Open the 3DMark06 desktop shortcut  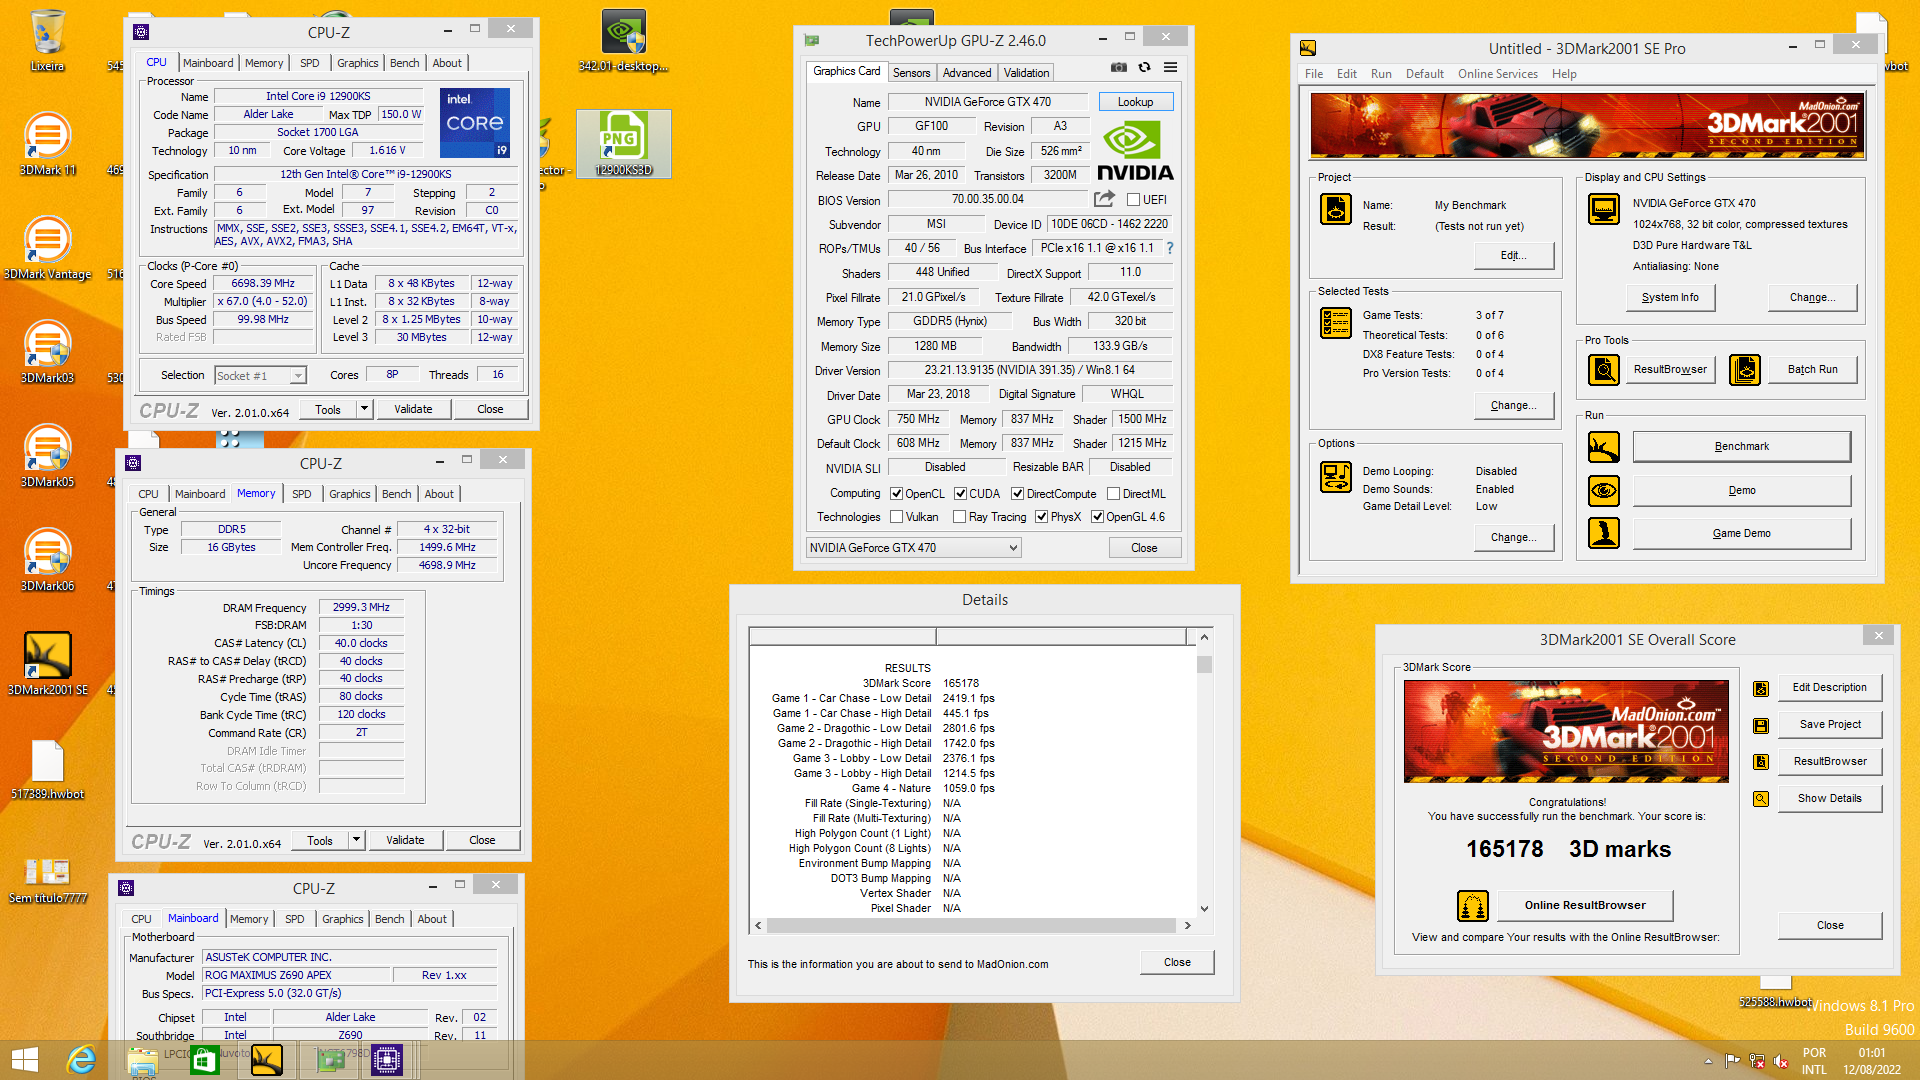coord(47,559)
